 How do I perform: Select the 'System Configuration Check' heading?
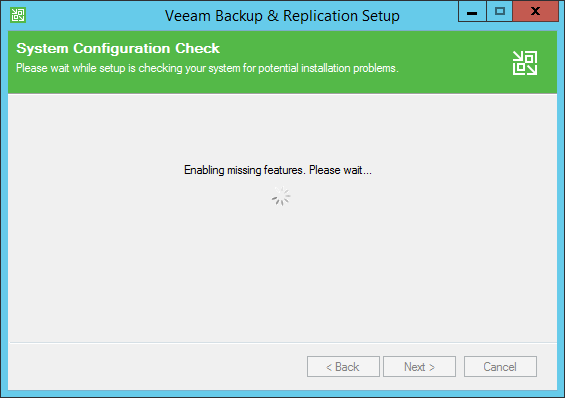tap(118, 48)
